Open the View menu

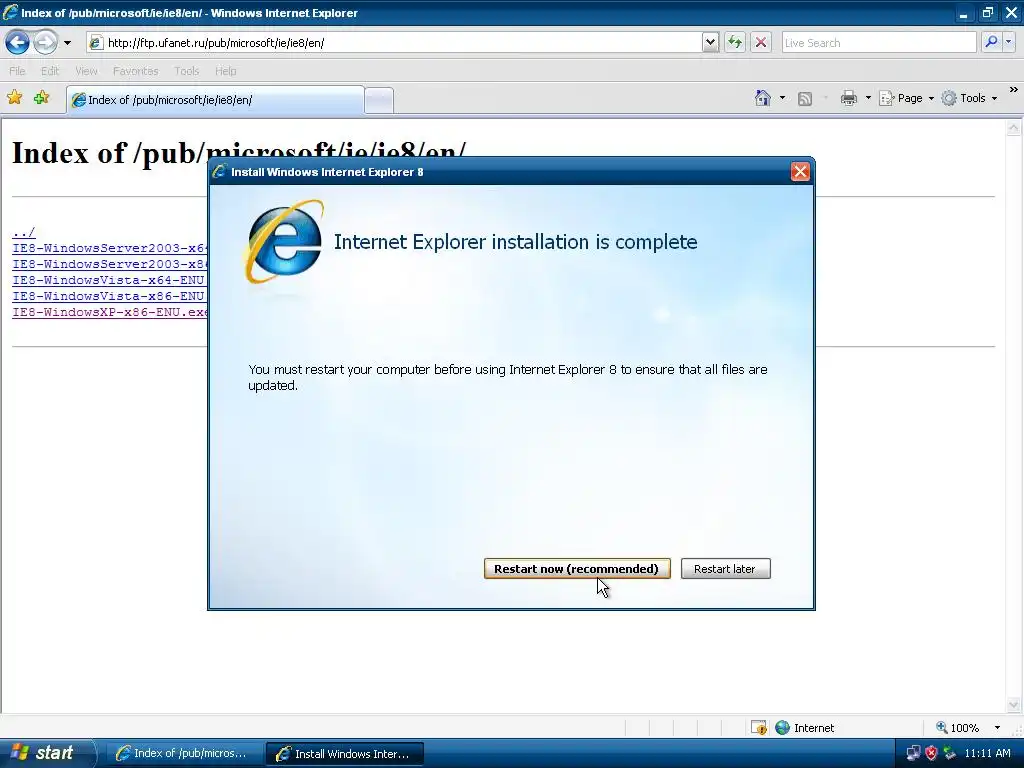[x=86, y=71]
